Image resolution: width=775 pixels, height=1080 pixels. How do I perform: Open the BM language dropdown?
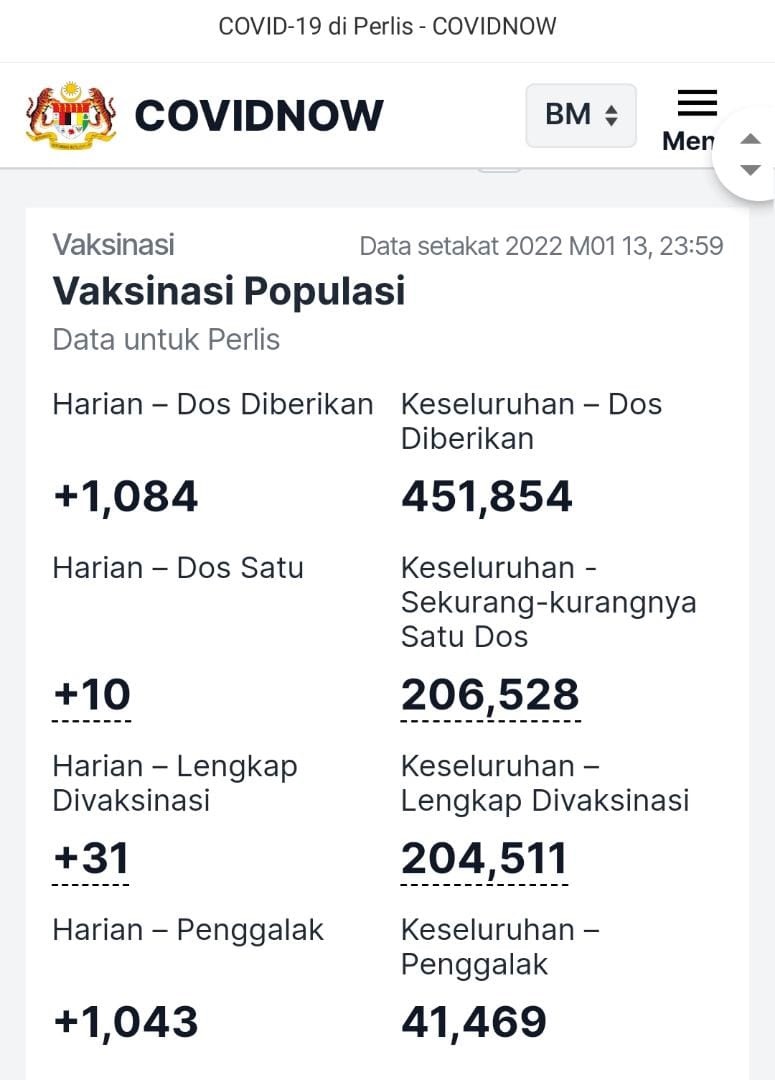(x=581, y=115)
